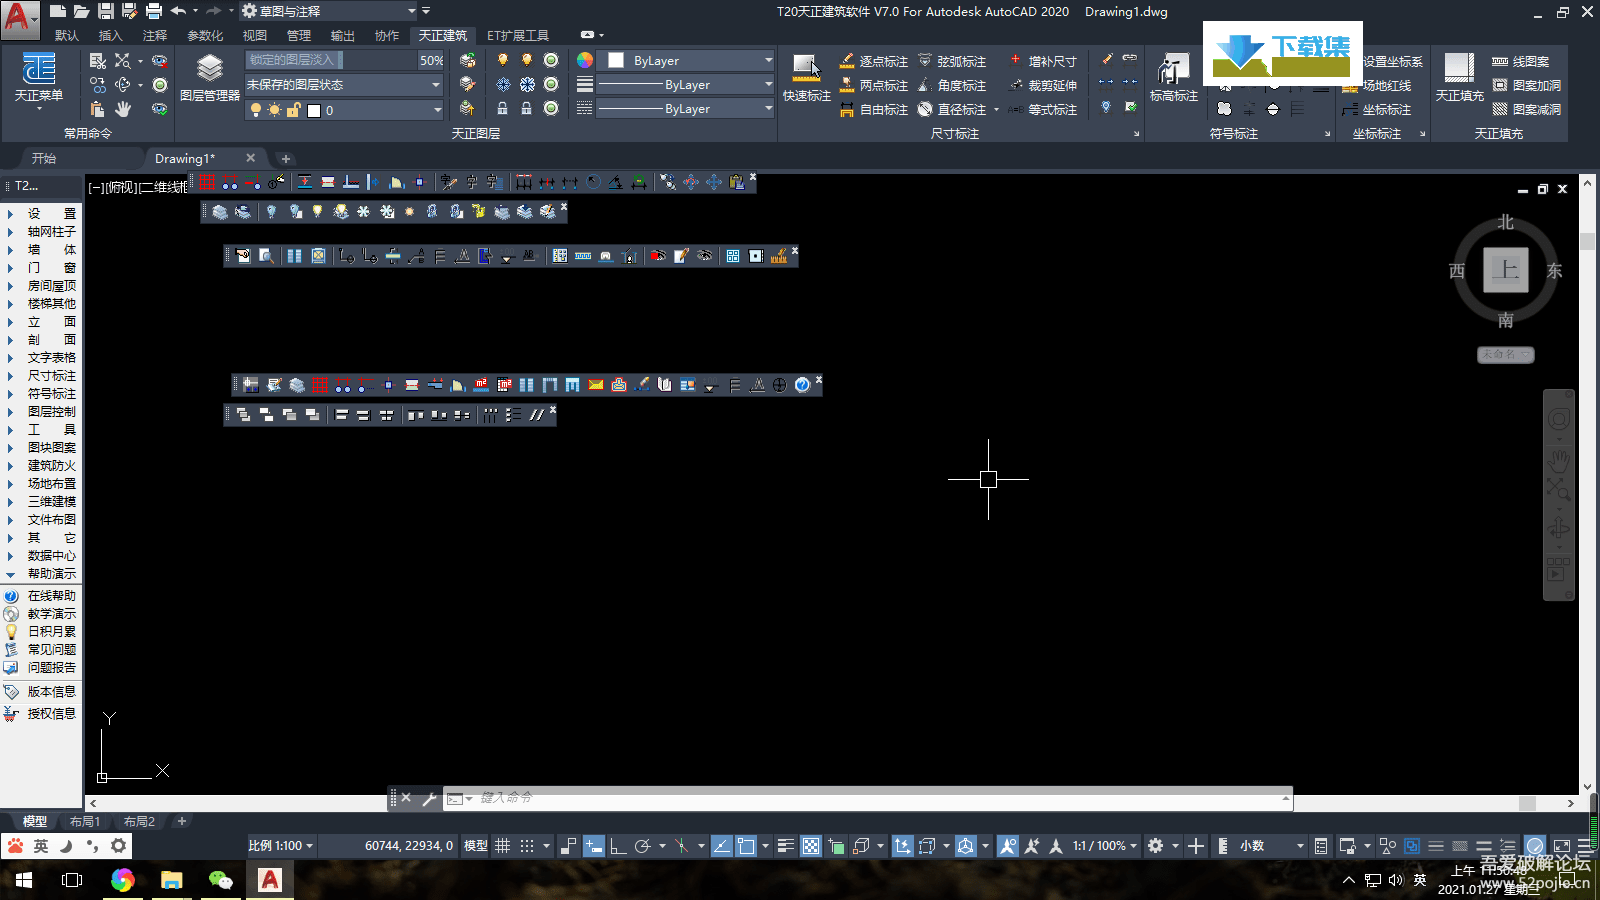Select the 自由标注 dimension tool
Screen dimensions: 1600x900
click(x=873, y=109)
